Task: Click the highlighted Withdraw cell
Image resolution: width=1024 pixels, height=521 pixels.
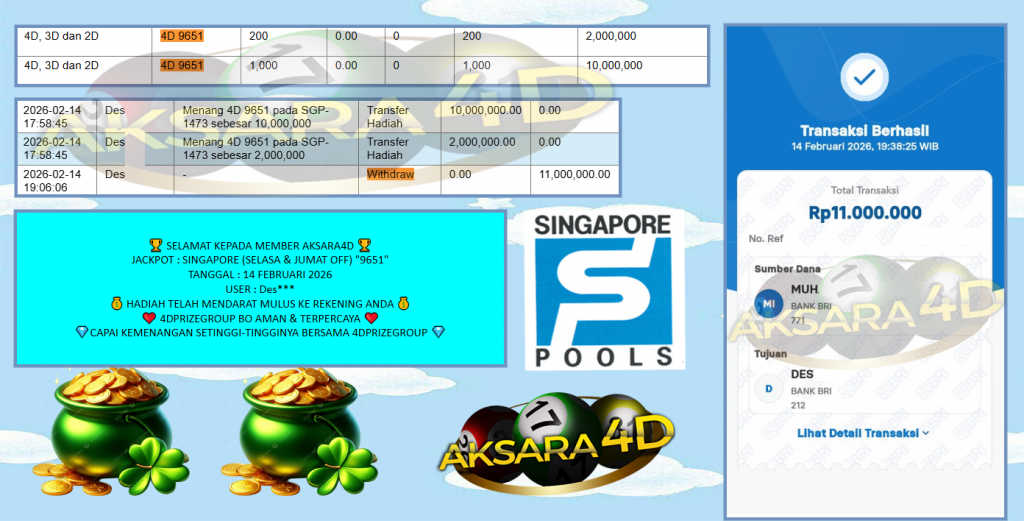Action: pos(391,174)
